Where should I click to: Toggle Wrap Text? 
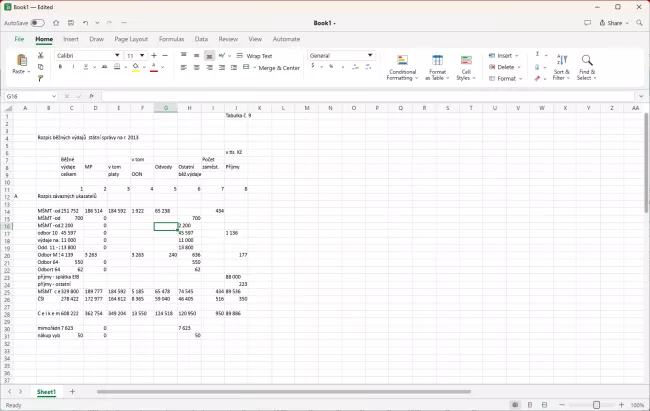[254, 56]
